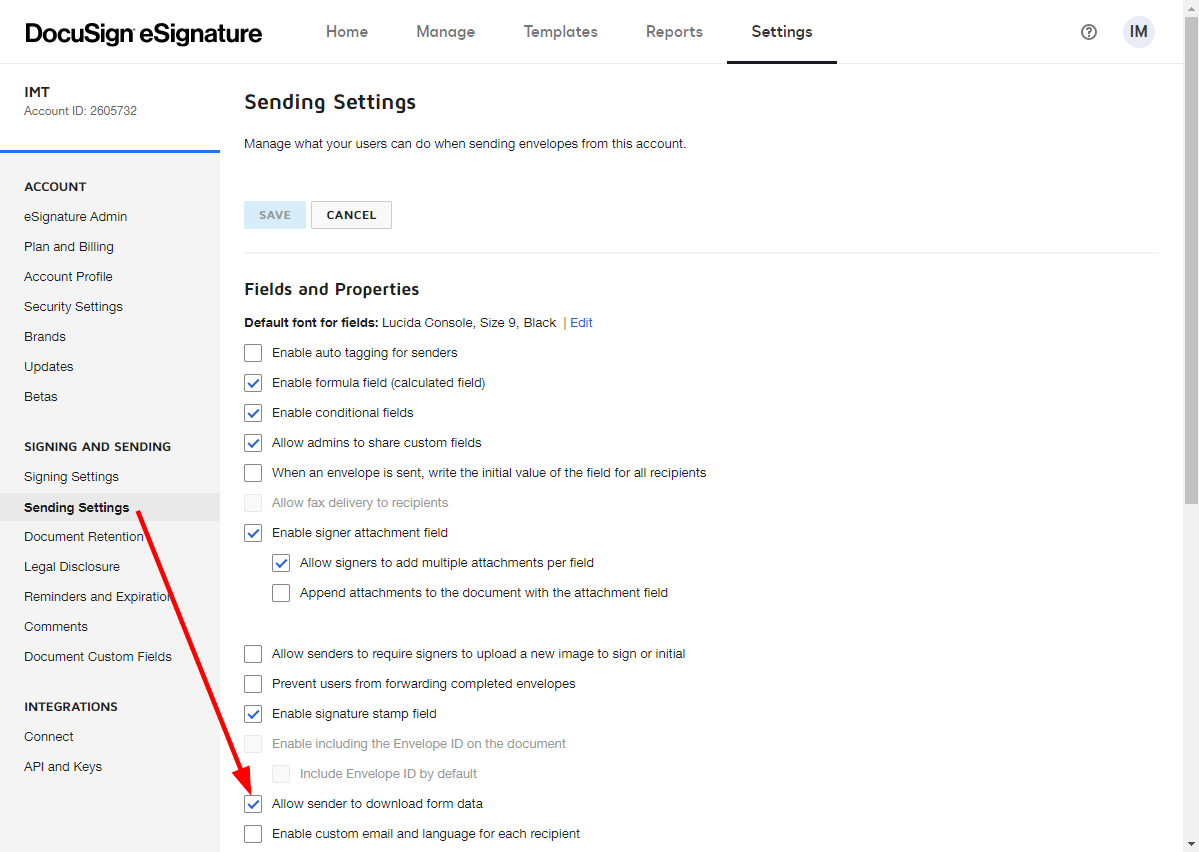Click the DocuSign eSignature logo
Viewport: 1199px width, 852px height.
[x=143, y=33]
